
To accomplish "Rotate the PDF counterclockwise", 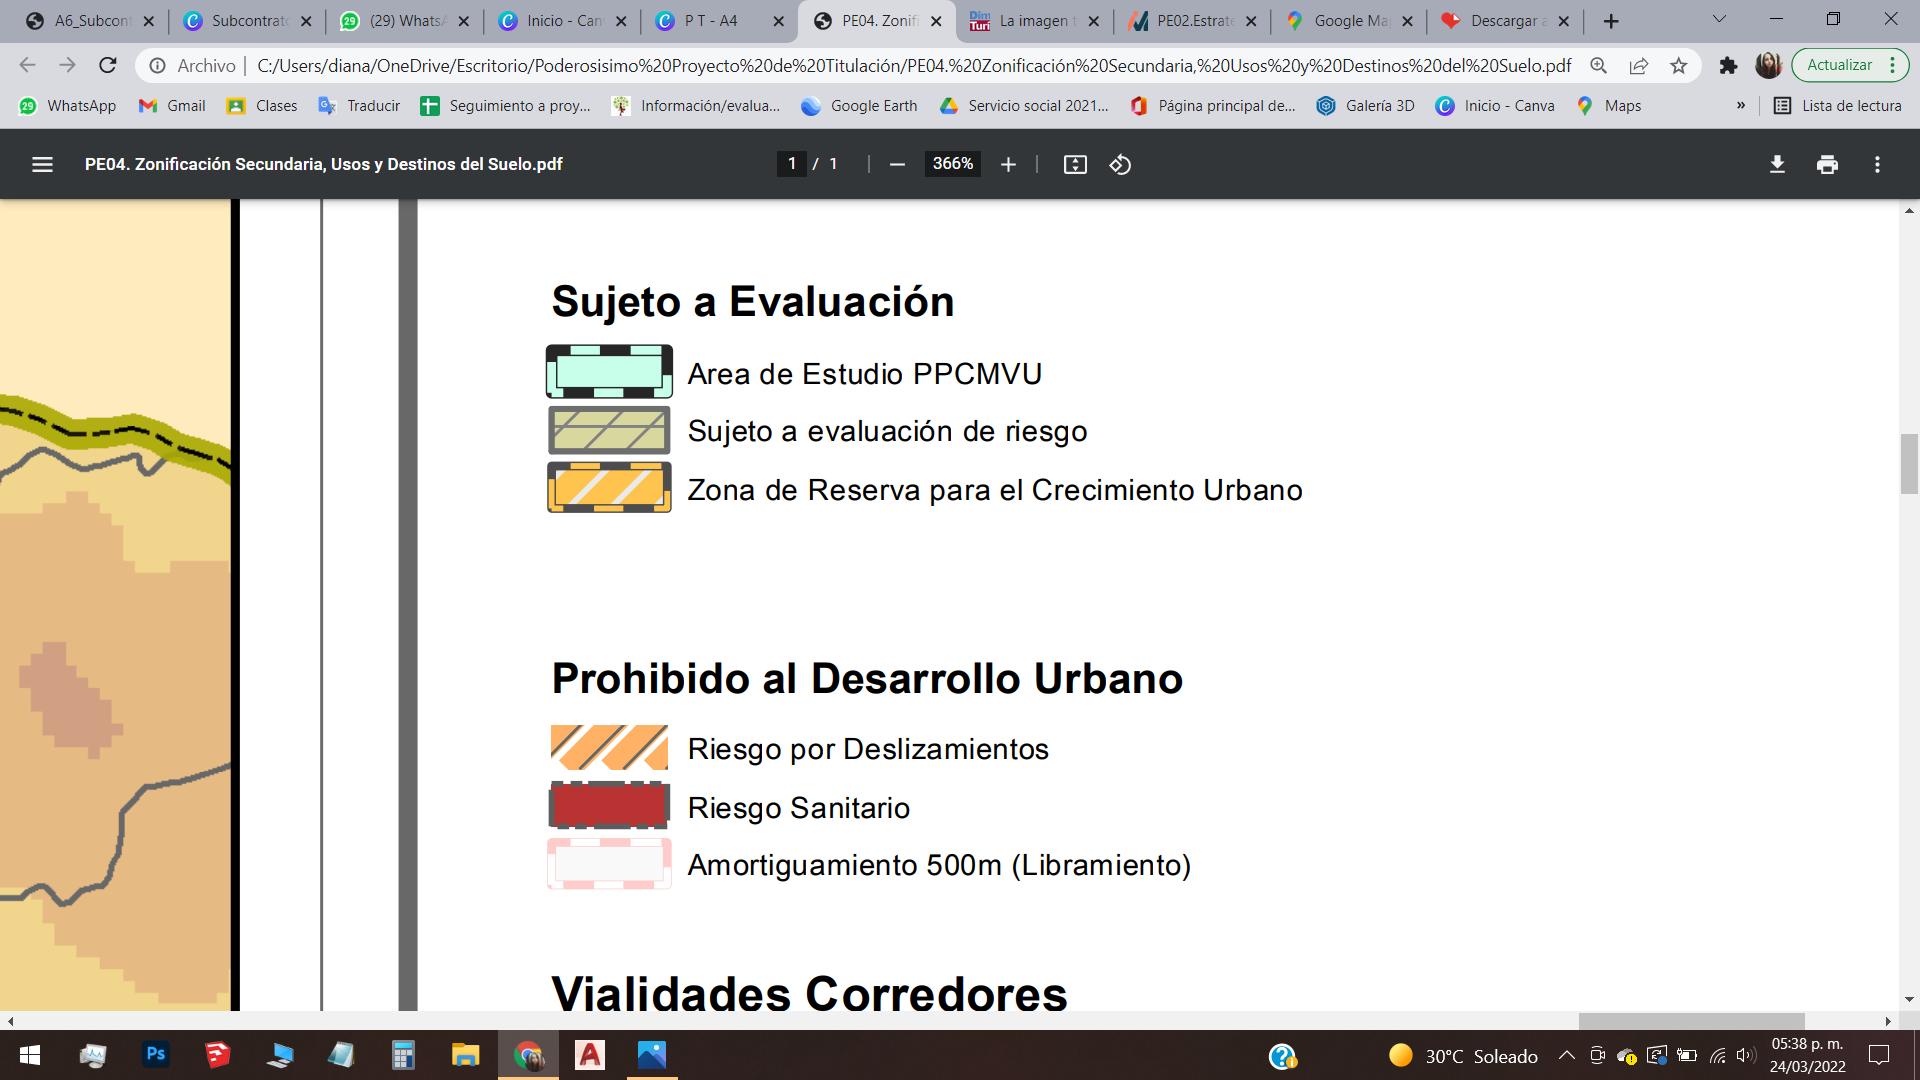I will (x=1120, y=164).
